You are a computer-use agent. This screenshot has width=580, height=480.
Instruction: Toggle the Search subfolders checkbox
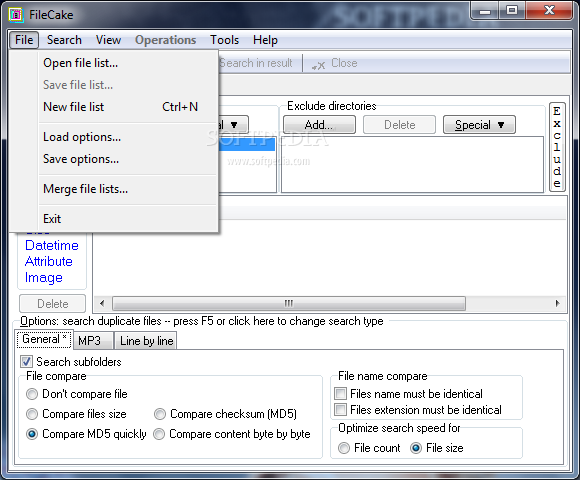click(x=26, y=362)
